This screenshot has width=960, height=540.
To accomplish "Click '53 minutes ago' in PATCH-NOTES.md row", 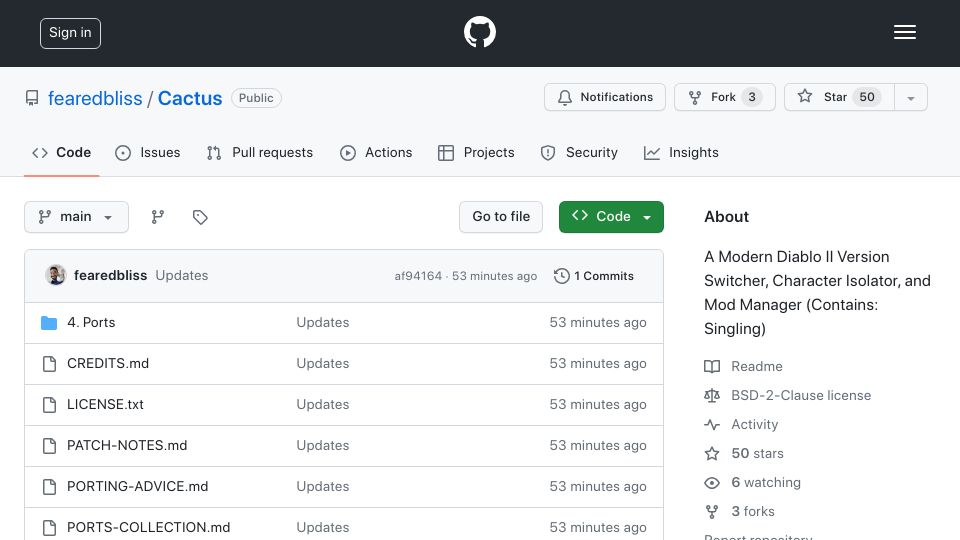I will pos(598,446).
